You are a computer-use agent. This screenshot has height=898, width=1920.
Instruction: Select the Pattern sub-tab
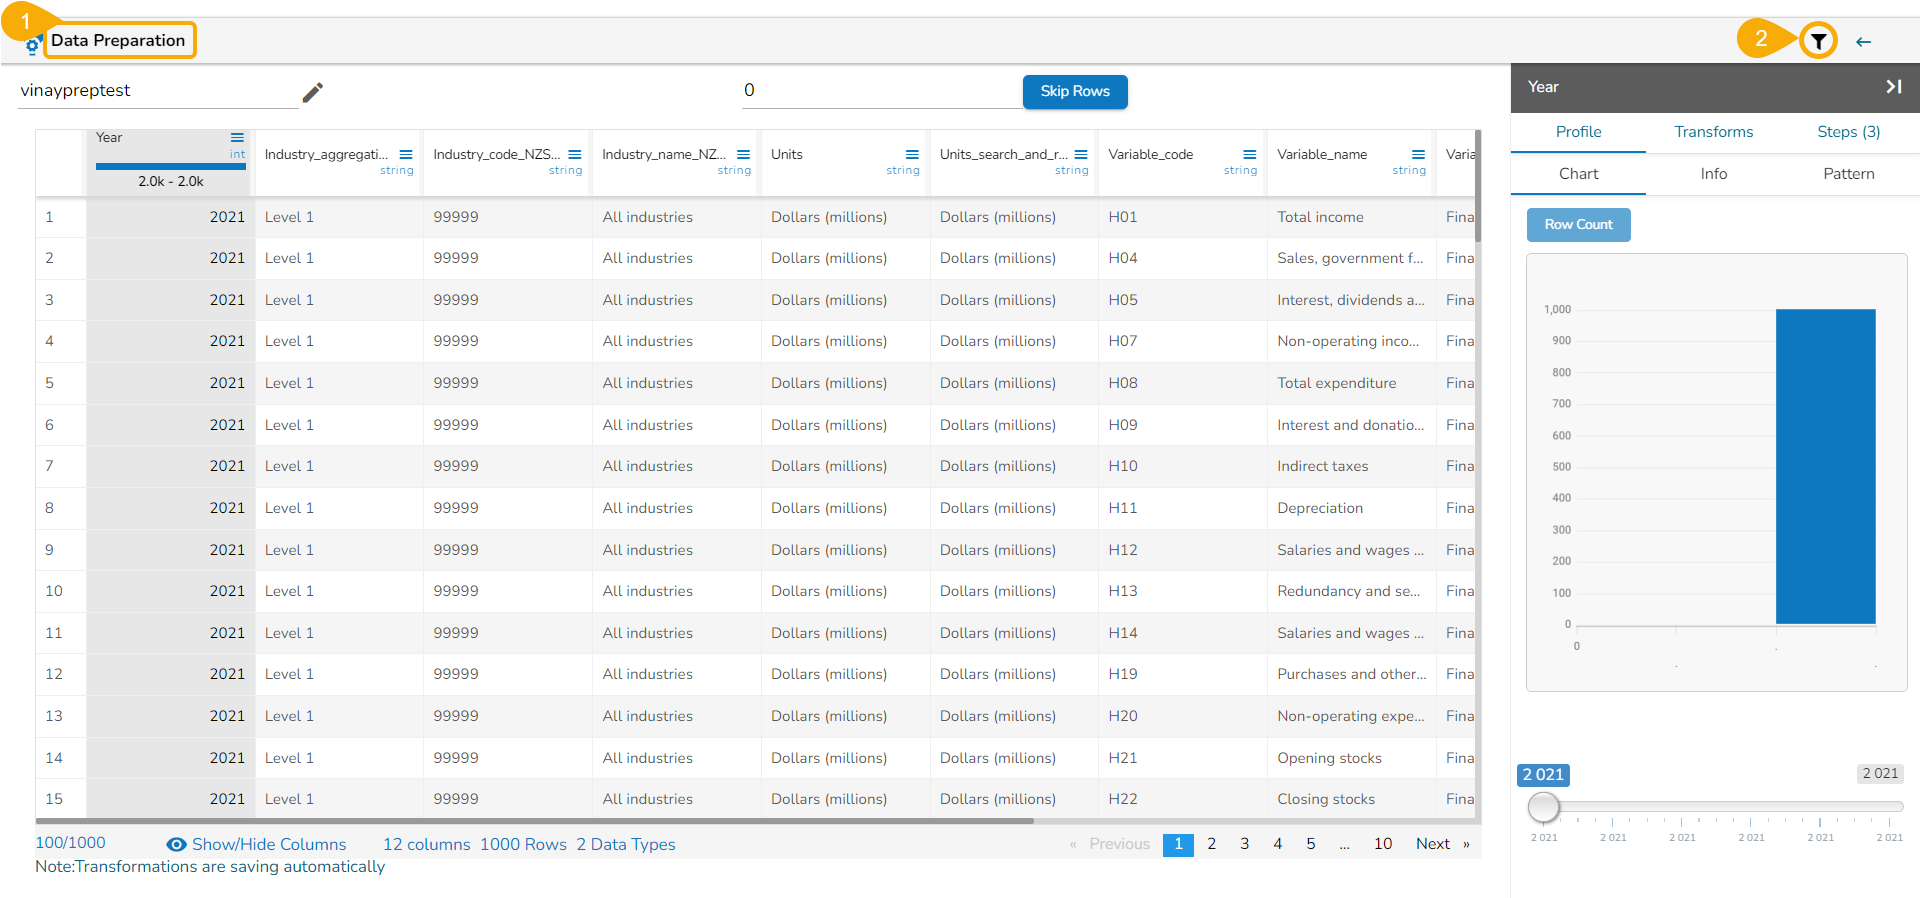[1848, 174]
